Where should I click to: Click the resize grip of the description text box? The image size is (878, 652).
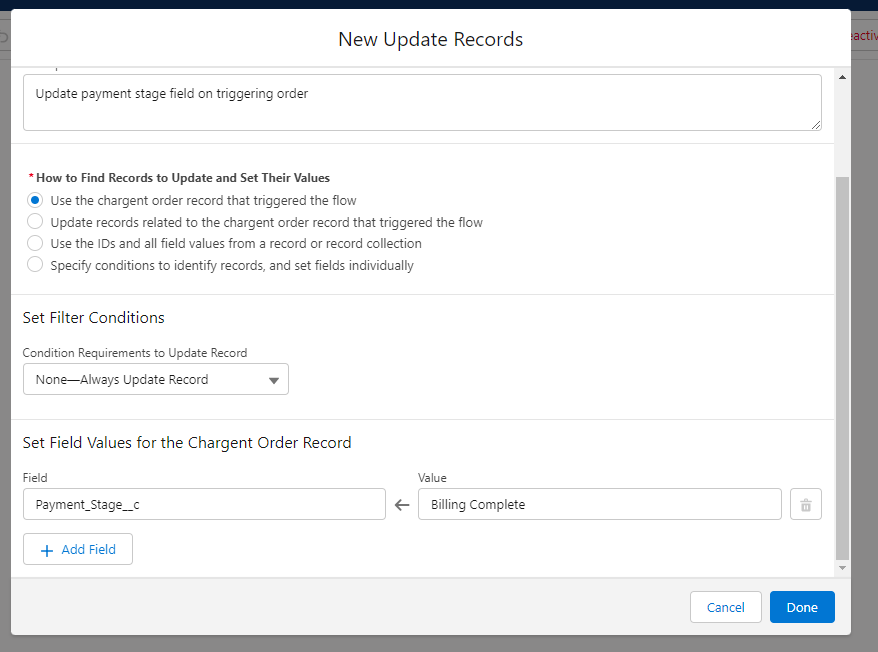coord(816,124)
